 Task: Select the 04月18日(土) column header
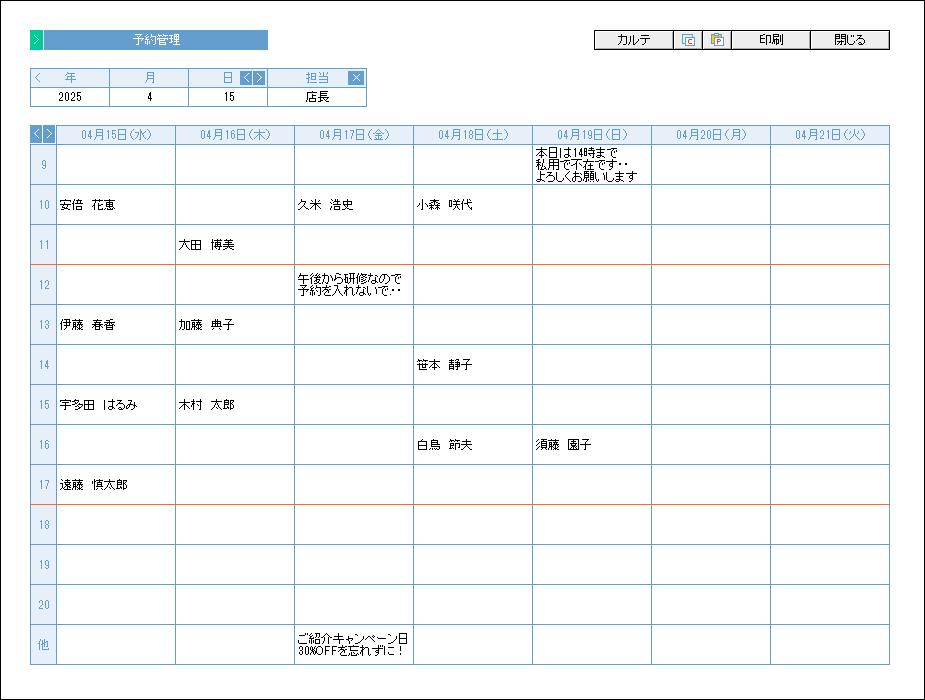pyautogui.click(x=472, y=134)
